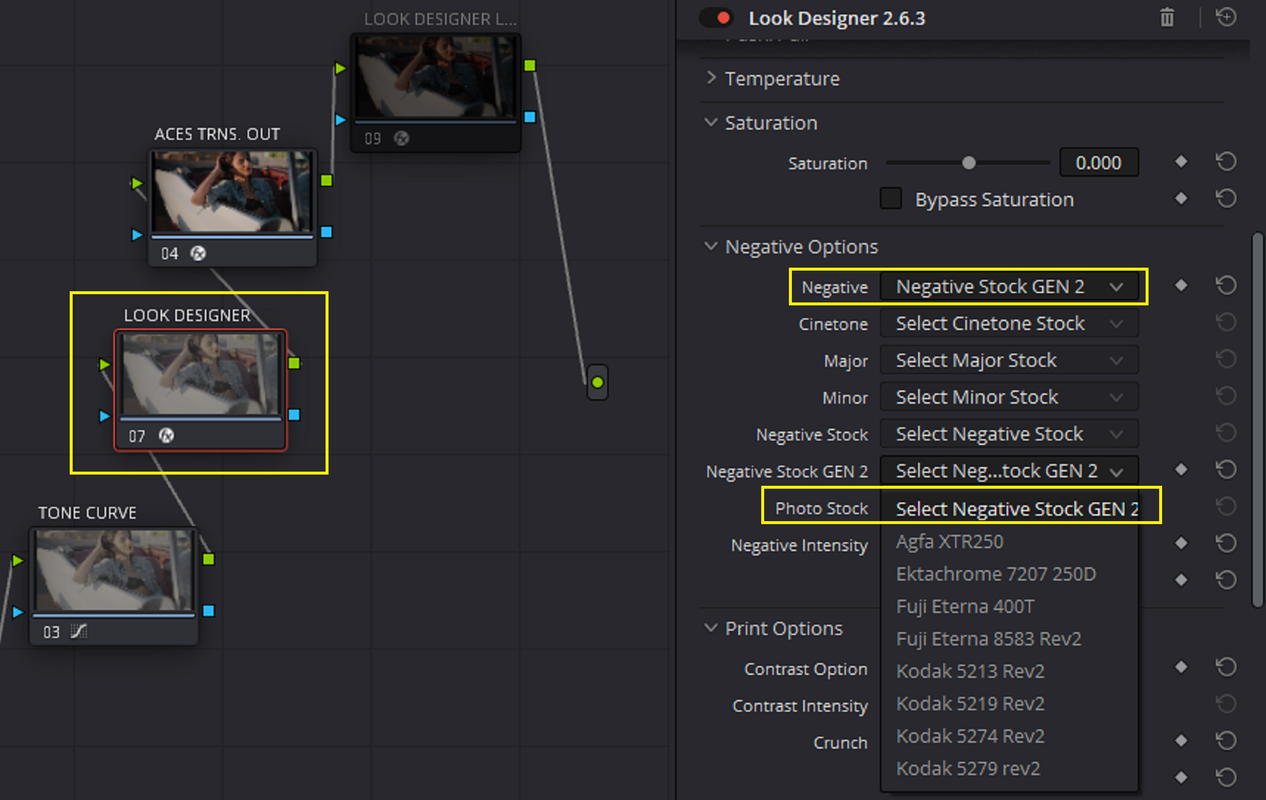Reset the Crunch parameter
1266x800 pixels.
(x=1226, y=742)
